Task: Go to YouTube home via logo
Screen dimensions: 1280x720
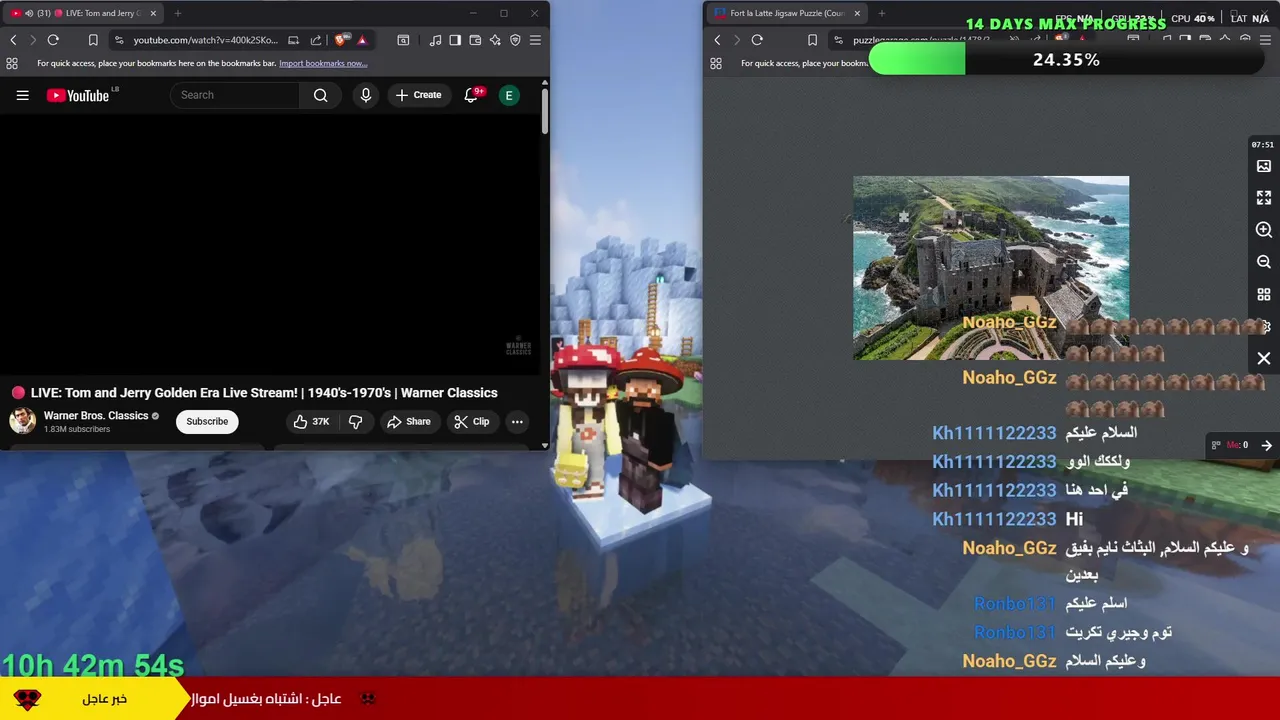Action: coord(78,95)
